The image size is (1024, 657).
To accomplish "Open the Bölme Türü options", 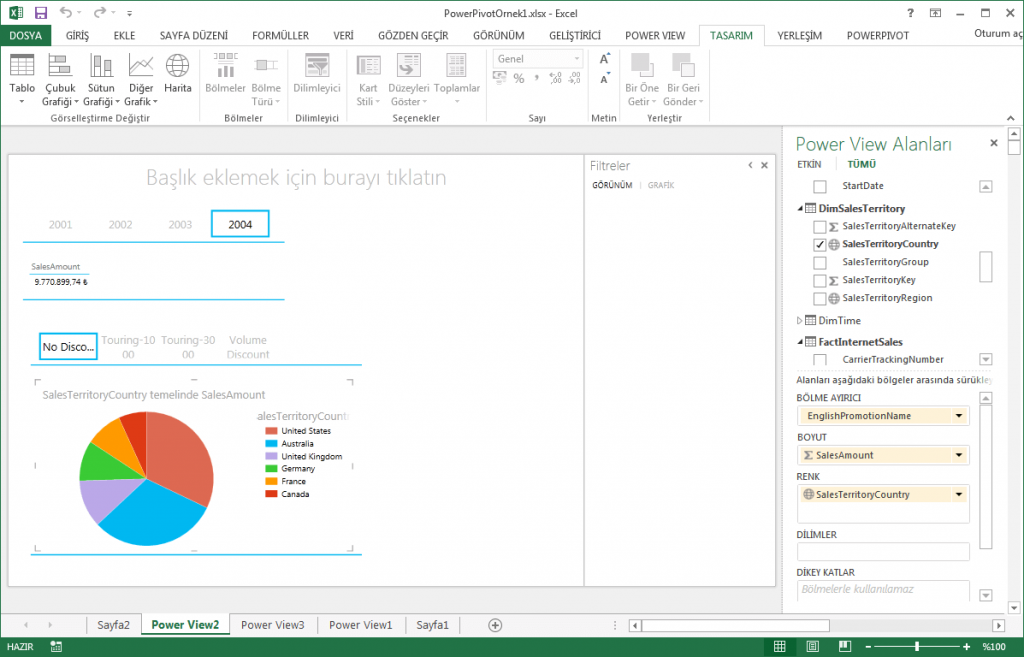I will click(266, 80).
